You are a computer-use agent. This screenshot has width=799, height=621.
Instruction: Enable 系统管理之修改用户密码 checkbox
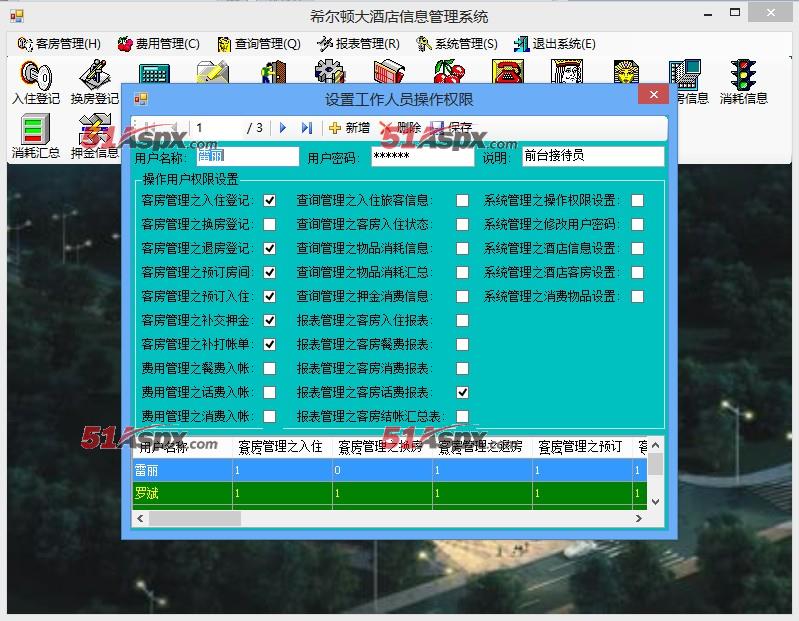pyautogui.click(x=637, y=225)
